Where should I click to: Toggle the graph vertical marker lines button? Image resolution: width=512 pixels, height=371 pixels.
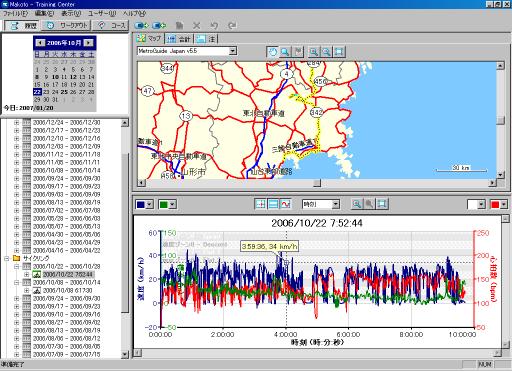tap(260, 204)
